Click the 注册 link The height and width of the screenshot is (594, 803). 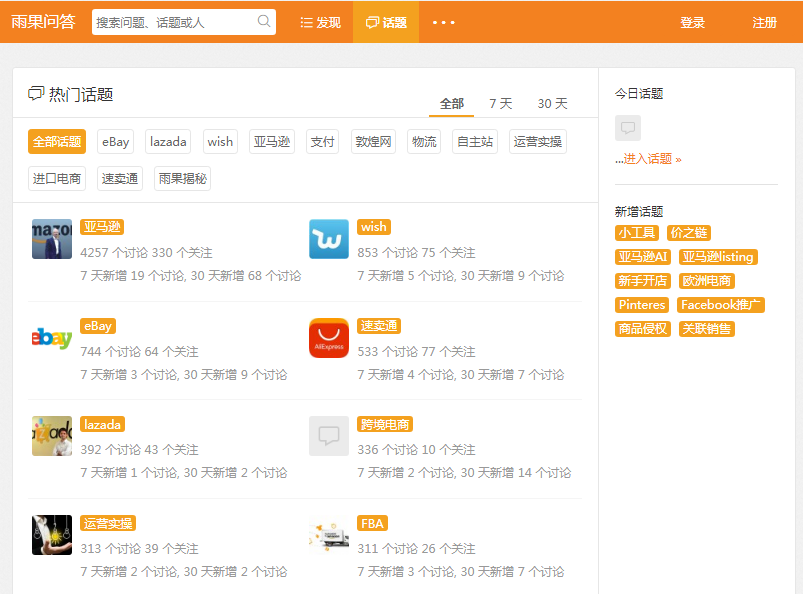pos(765,23)
